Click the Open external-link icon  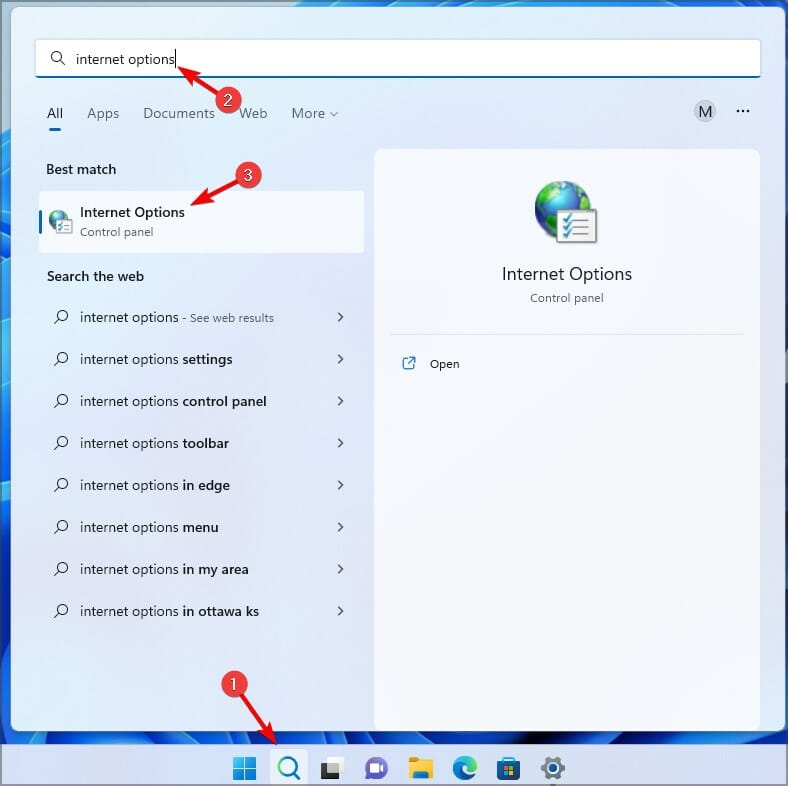click(409, 363)
